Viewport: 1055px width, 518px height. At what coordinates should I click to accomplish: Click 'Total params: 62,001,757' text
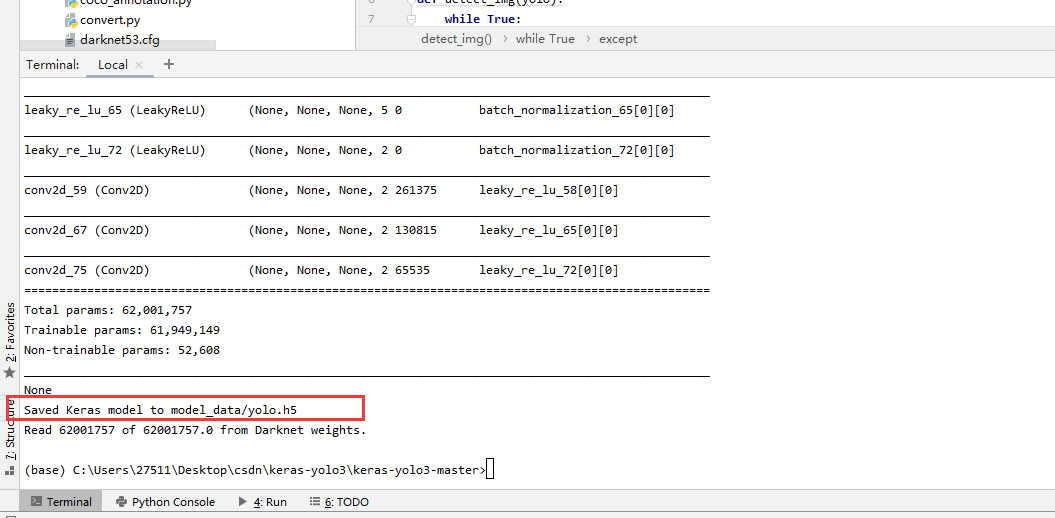pos(108,310)
